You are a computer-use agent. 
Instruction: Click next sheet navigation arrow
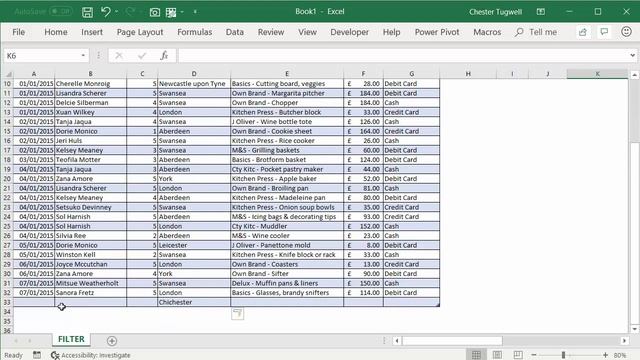click(30, 340)
